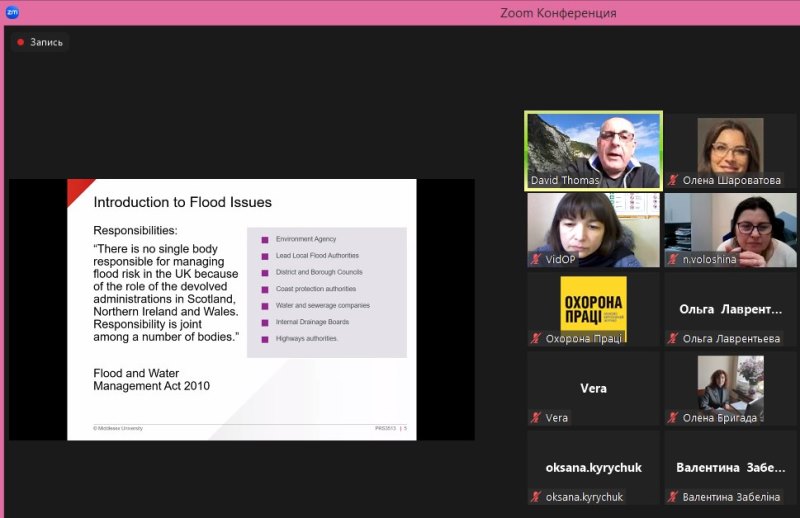Click the muted mic icon beside Олена Бригада
Viewport: 800px width, 518px height.
pos(673,417)
